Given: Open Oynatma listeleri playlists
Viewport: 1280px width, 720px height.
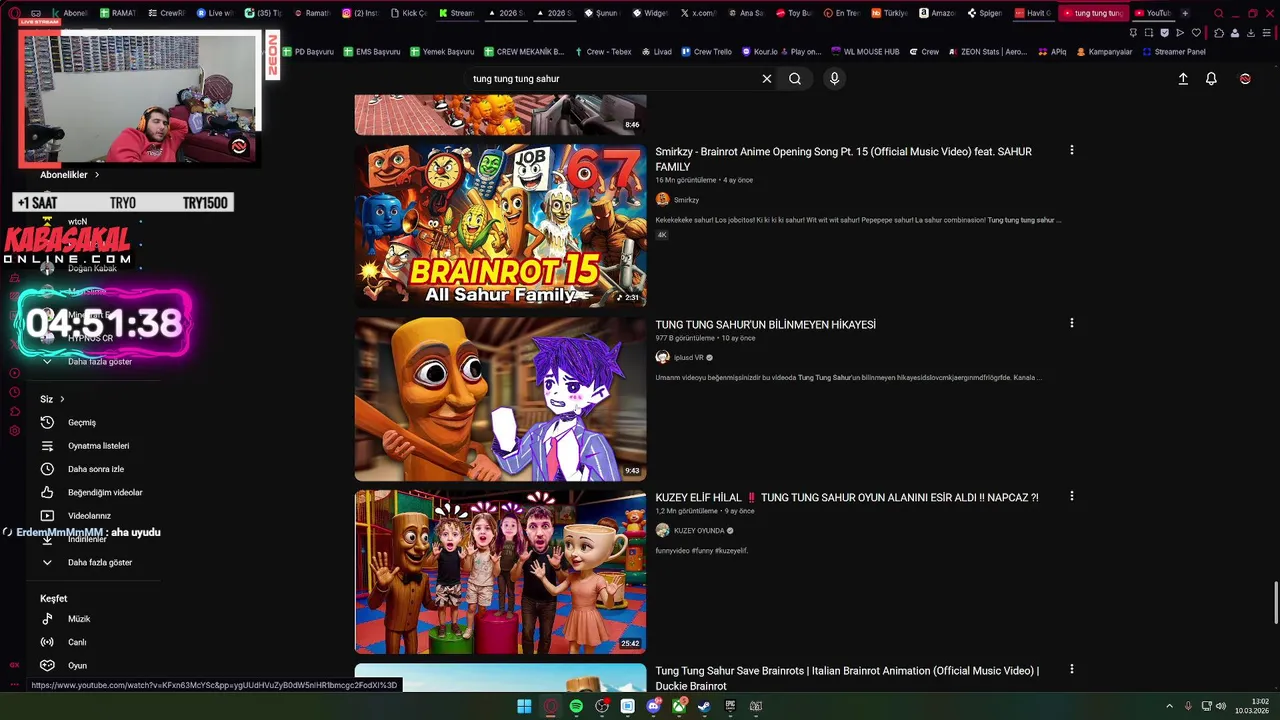Looking at the screenshot, I should pyautogui.click(x=98, y=446).
